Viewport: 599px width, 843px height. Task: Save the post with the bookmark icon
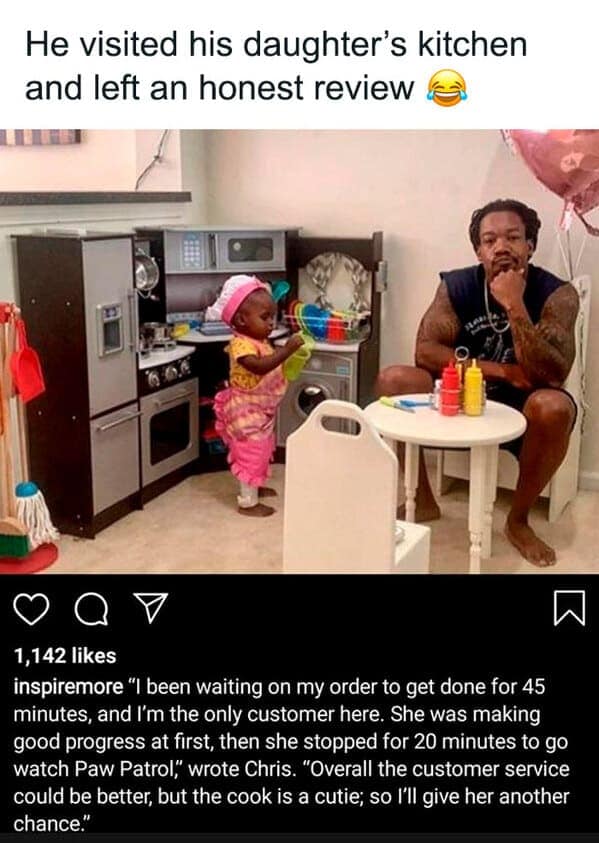569,608
